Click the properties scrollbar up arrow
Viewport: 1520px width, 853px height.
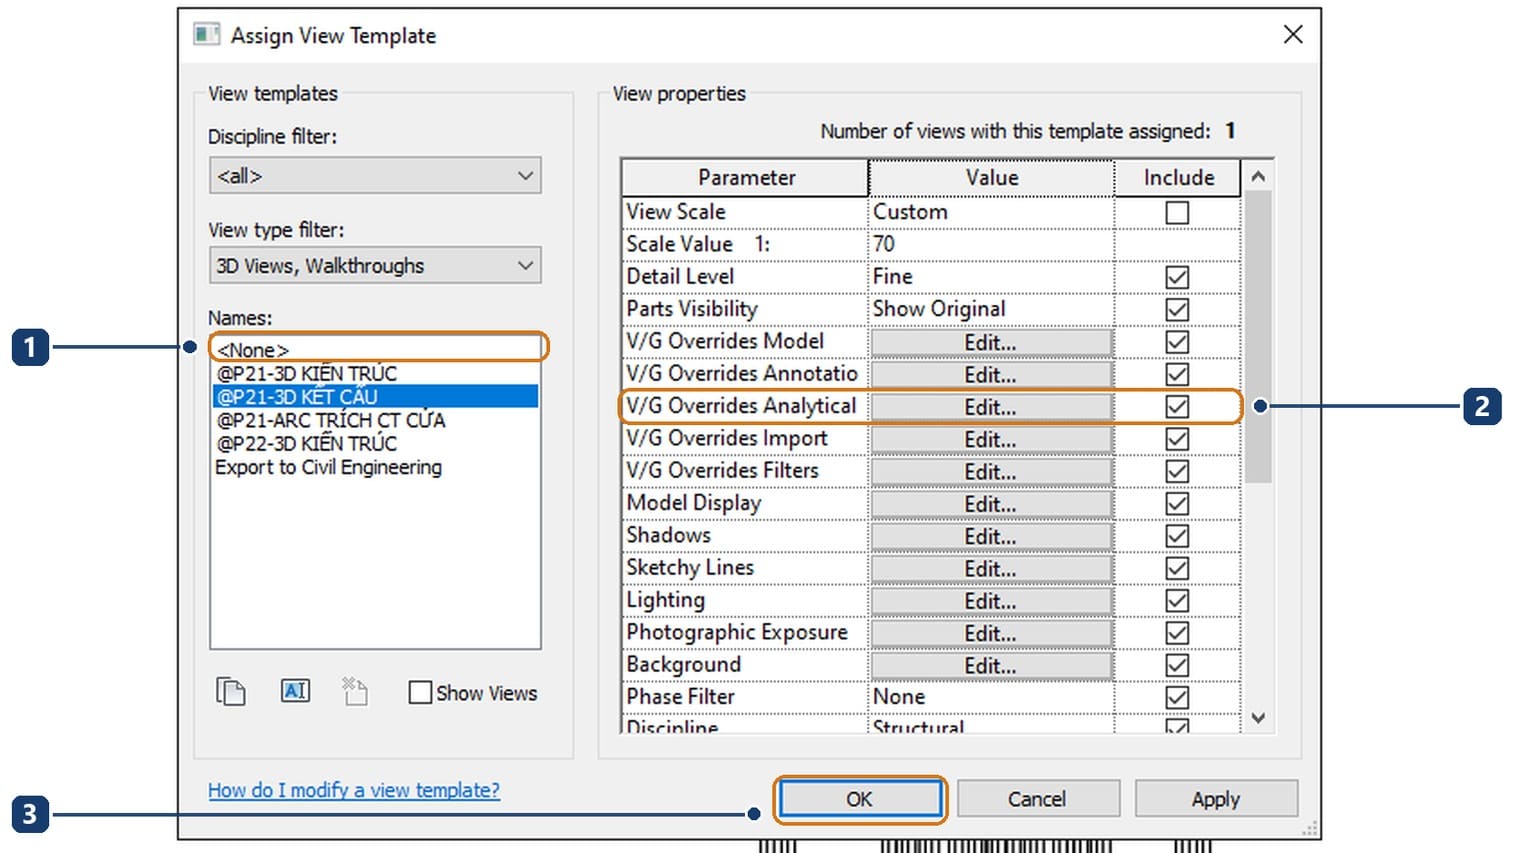pyautogui.click(x=1258, y=176)
